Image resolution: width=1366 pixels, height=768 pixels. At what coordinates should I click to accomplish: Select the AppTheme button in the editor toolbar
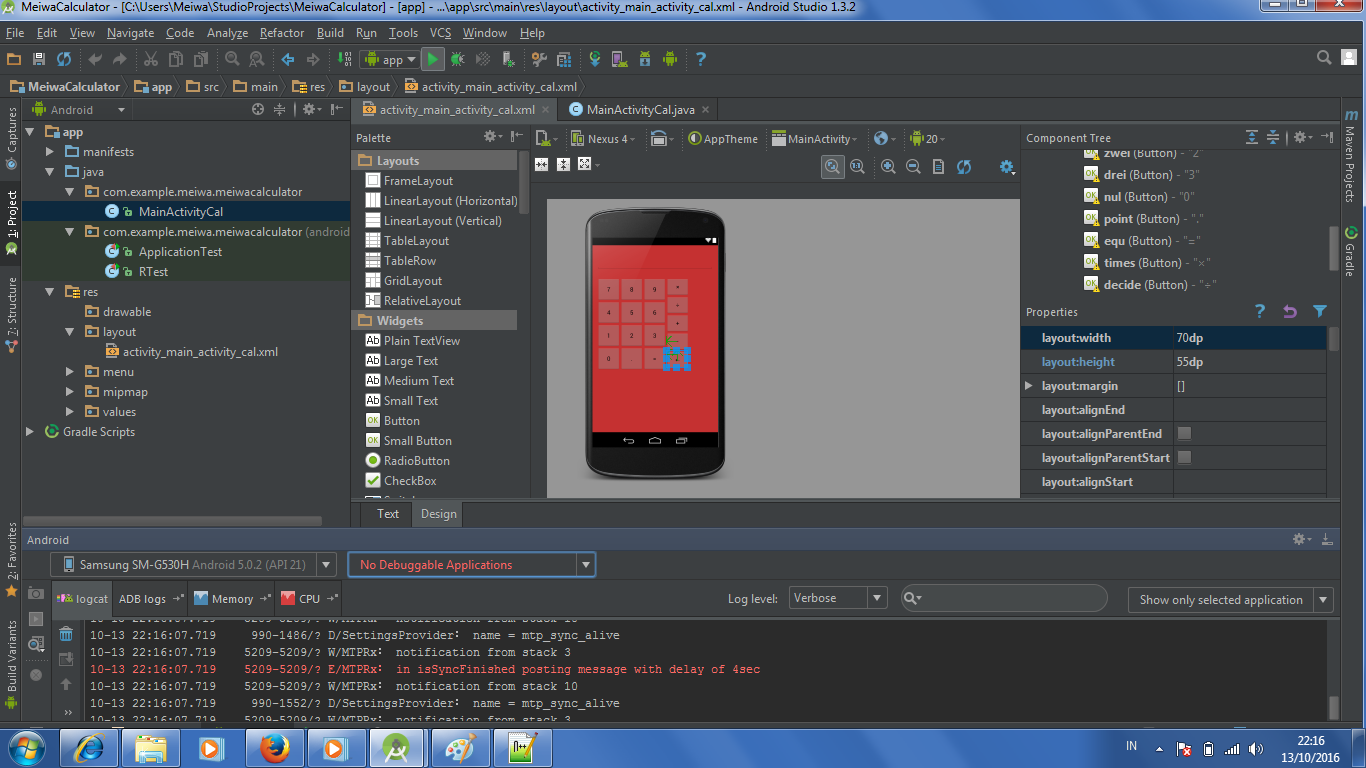point(722,138)
